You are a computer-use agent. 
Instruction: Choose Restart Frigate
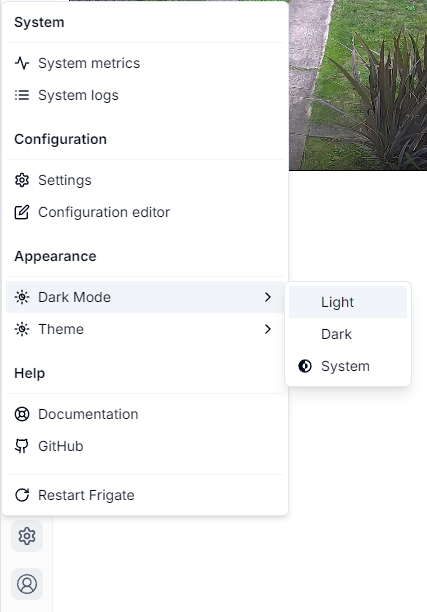tap(145, 495)
